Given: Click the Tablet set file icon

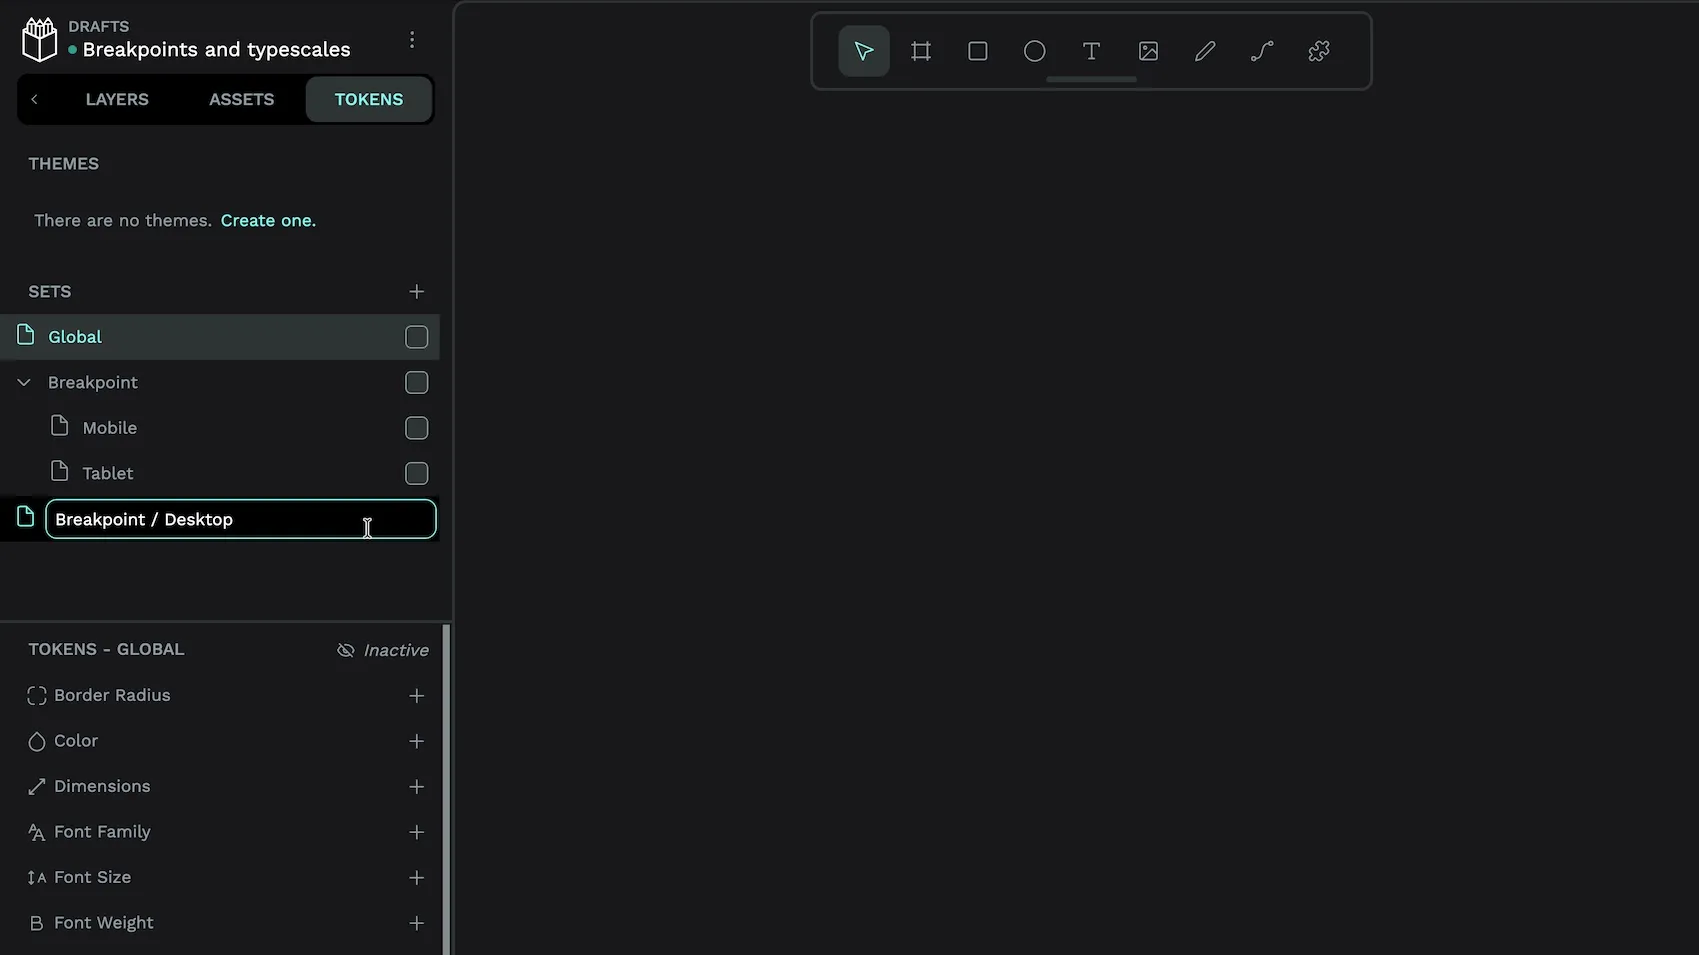Looking at the screenshot, I should [x=60, y=471].
